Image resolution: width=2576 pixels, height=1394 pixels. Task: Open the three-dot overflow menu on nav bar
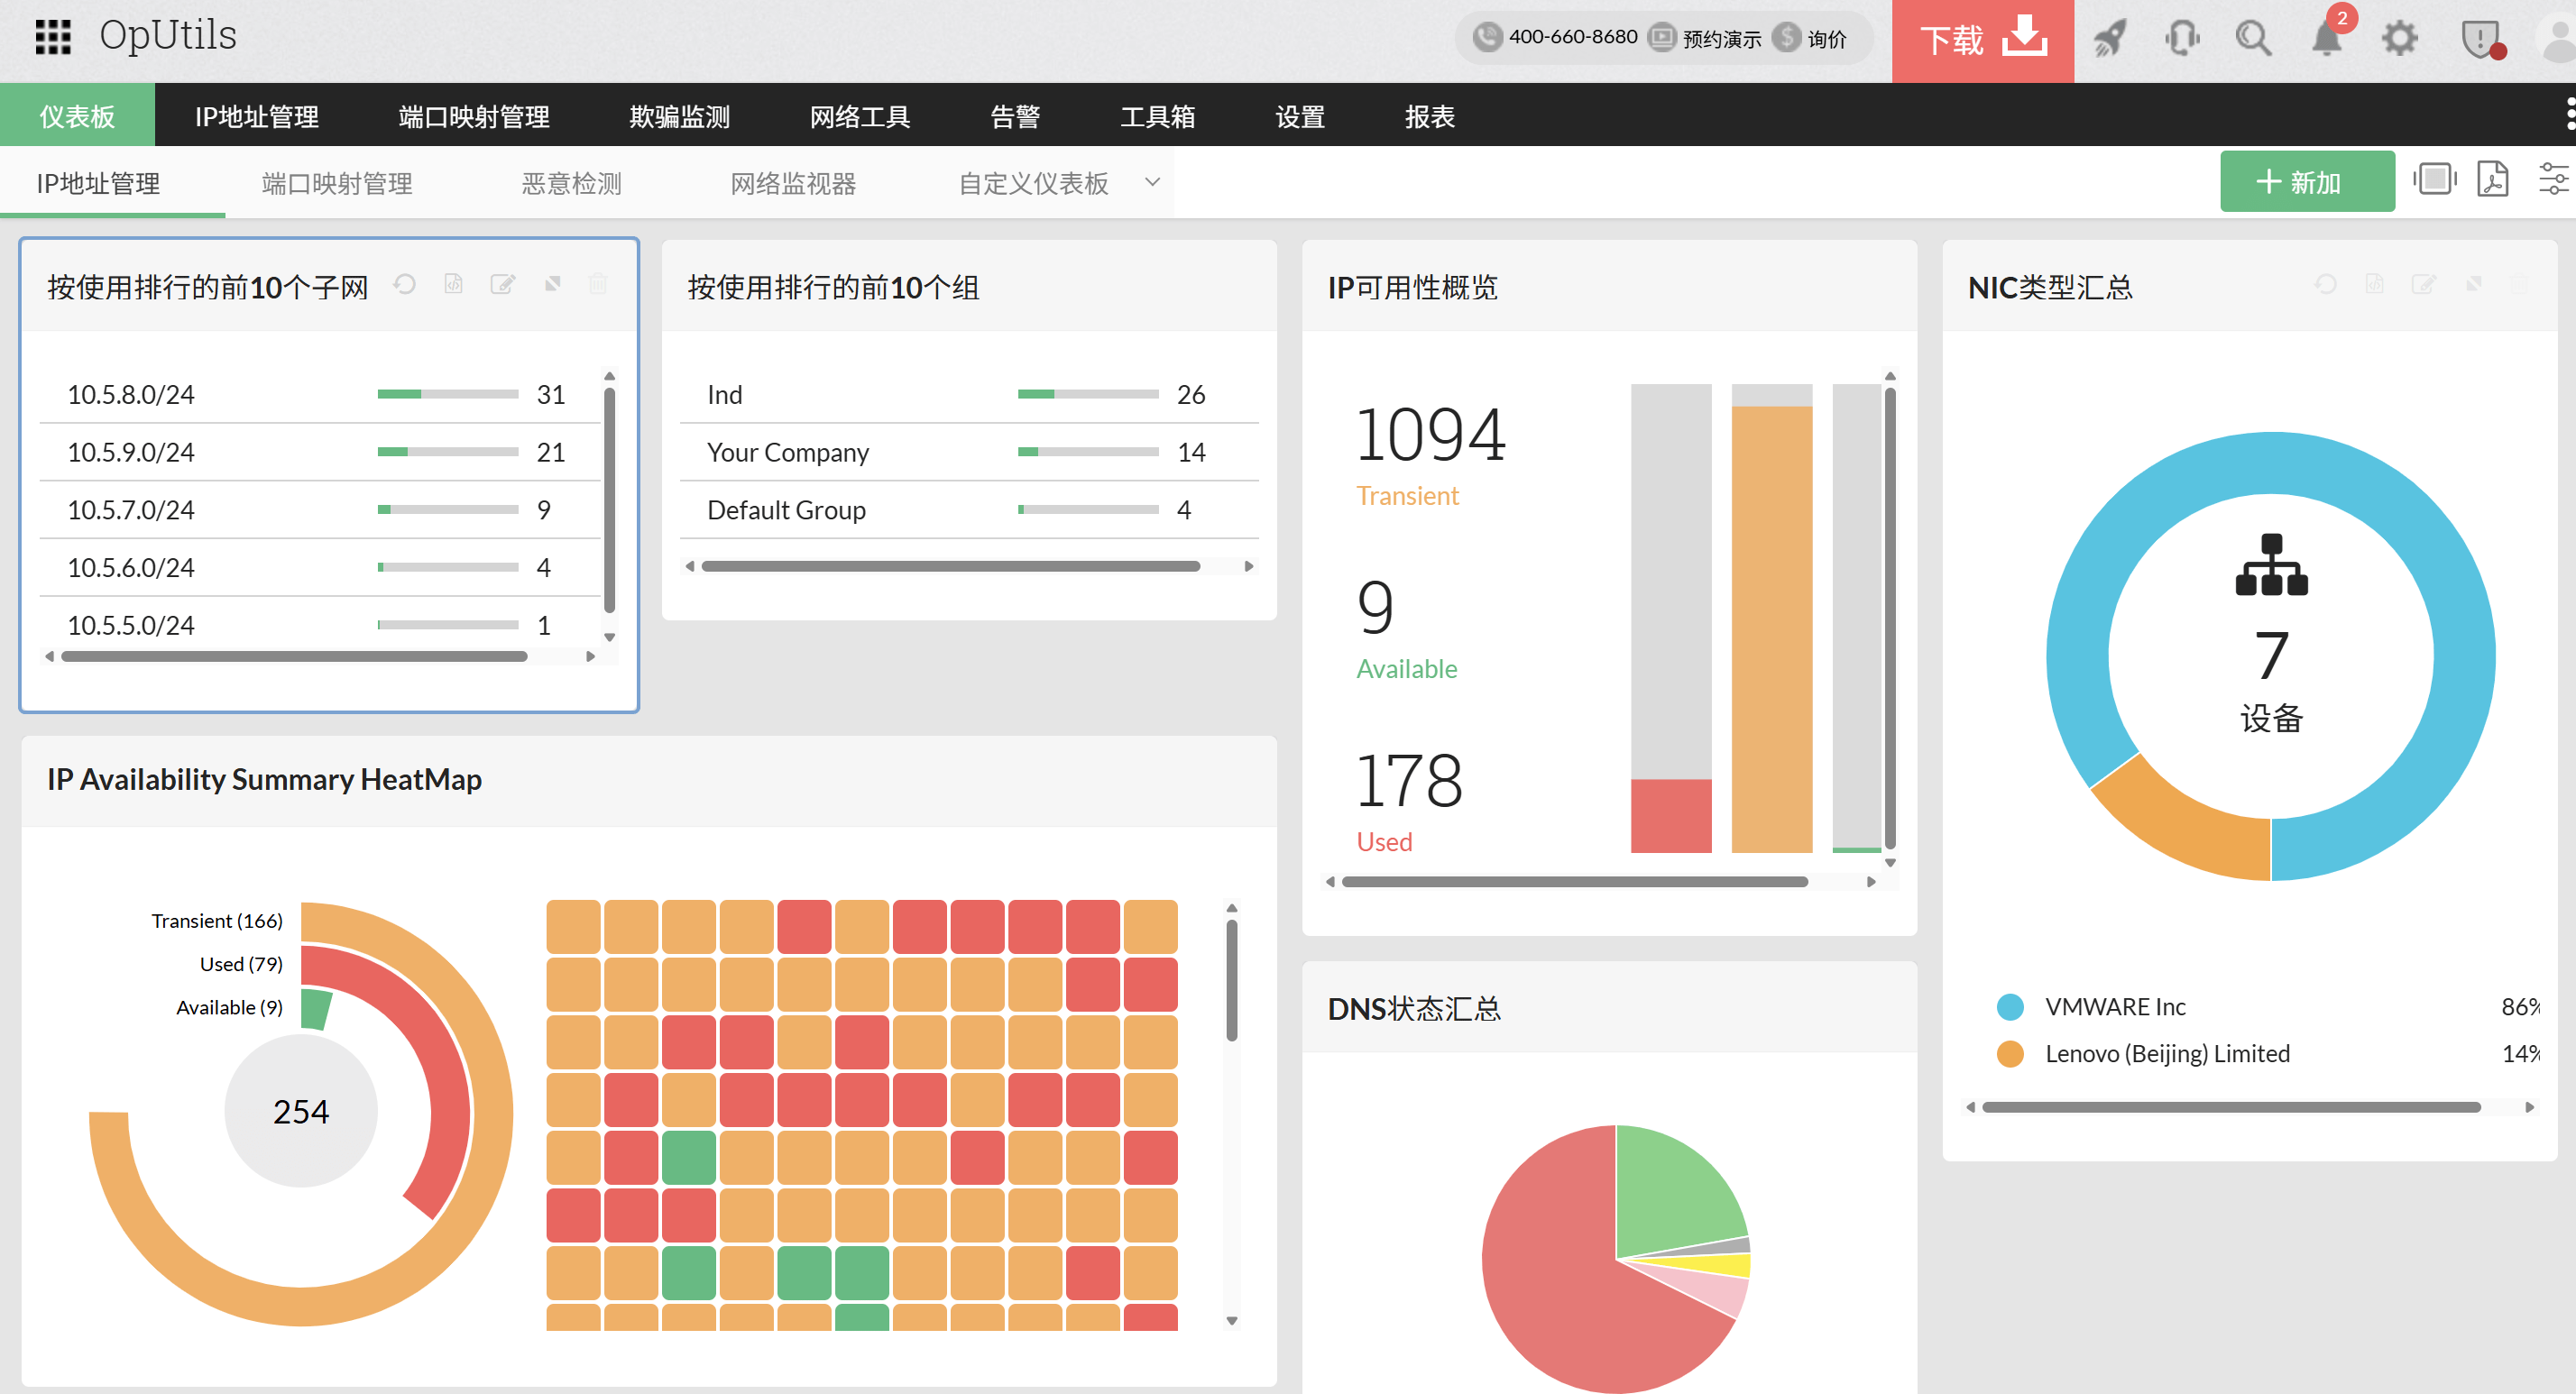coord(2569,115)
